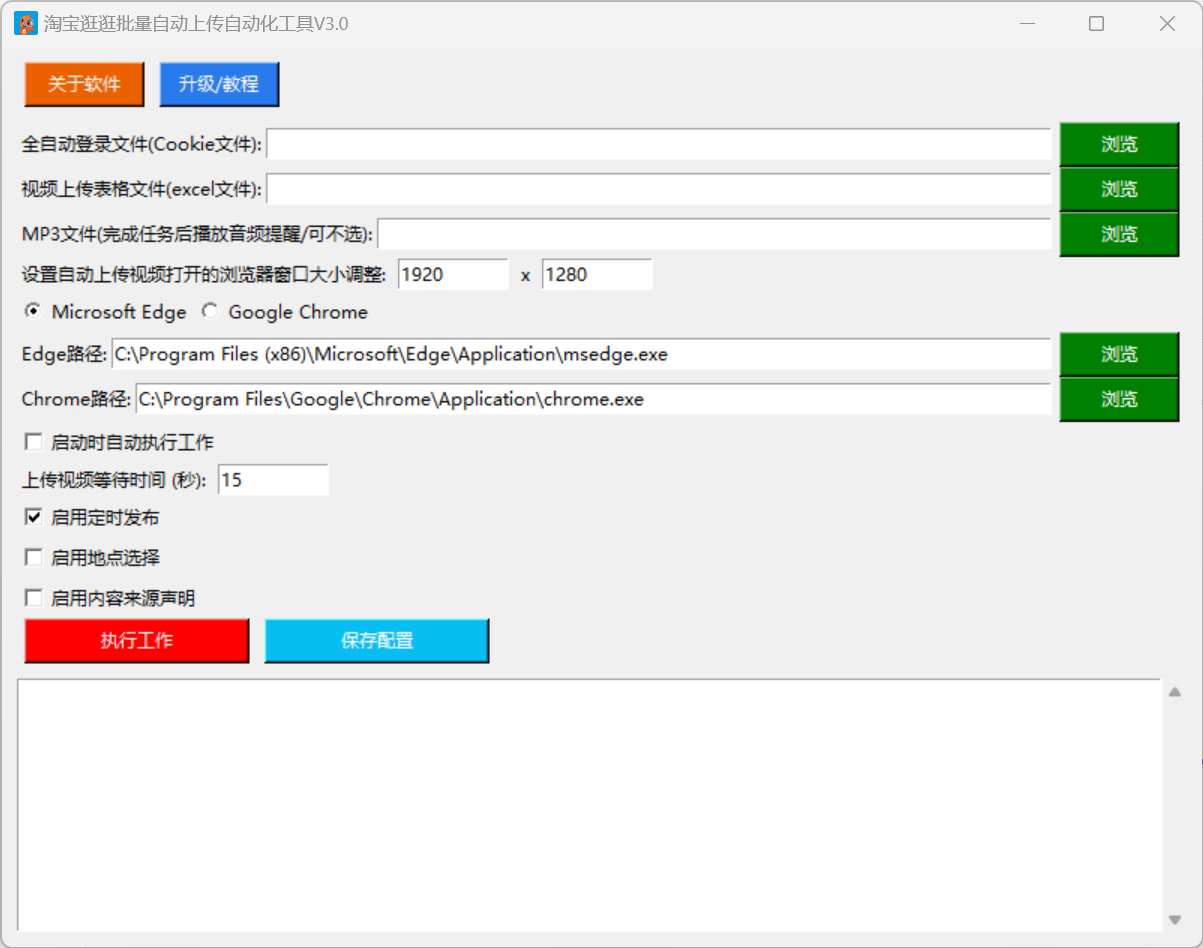The width and height of the screenshot is (1203, 948).
Task: Focus the Cookie文件 path input field
Action: pyautogui.click(x=659, y=144)
